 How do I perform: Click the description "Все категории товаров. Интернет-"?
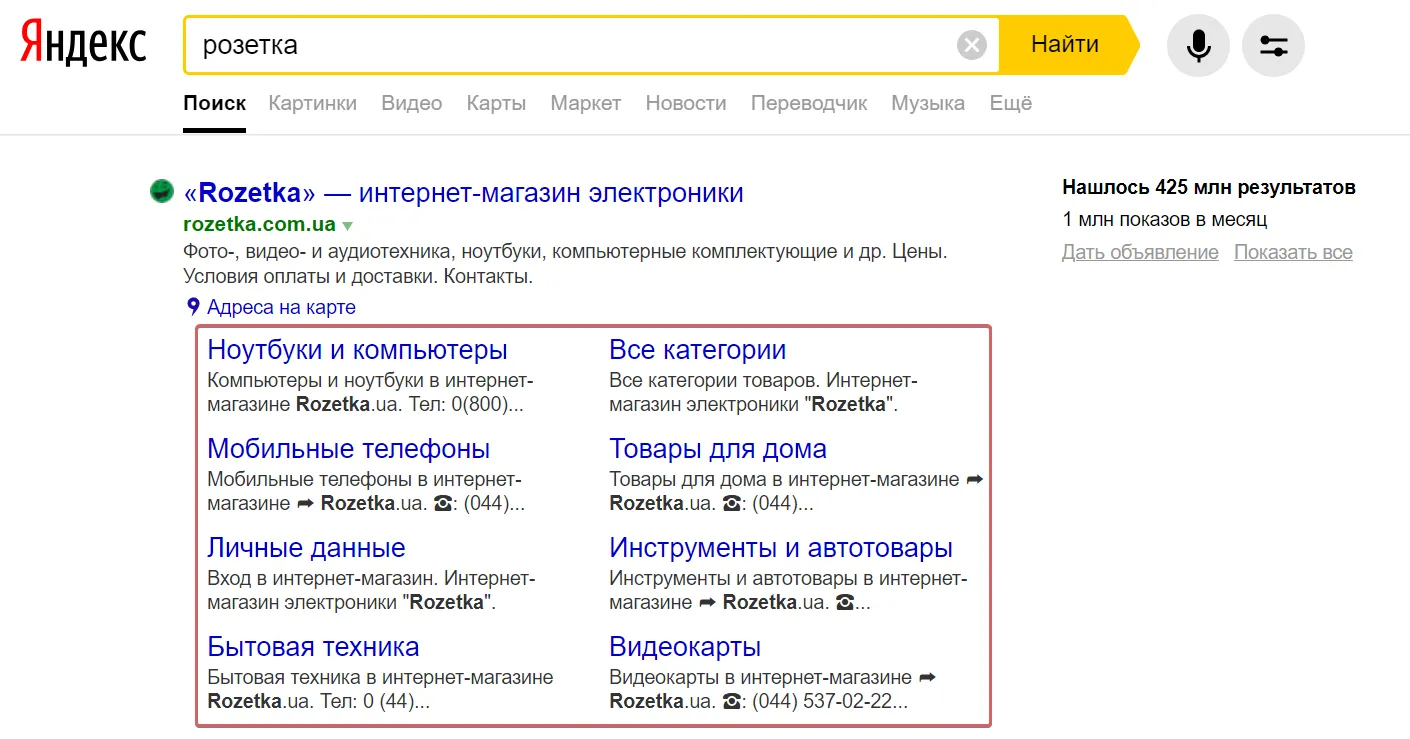(x=763, y=392)
